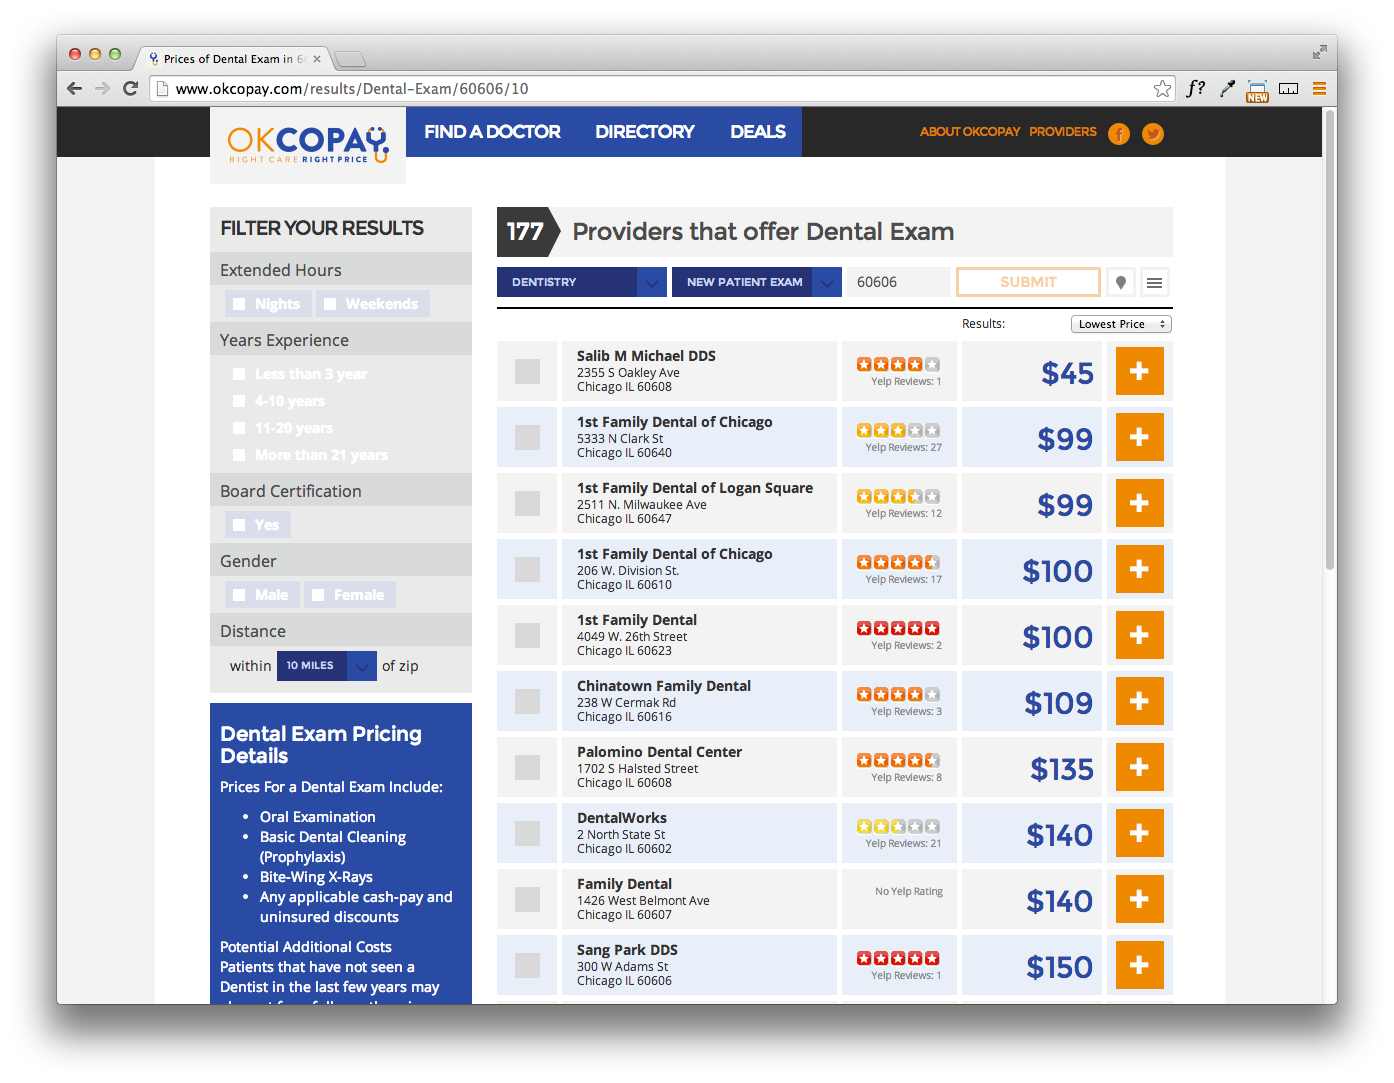1394x1083 pixels.
Task: Click the Submit search button
Action: click(1028, 282)
